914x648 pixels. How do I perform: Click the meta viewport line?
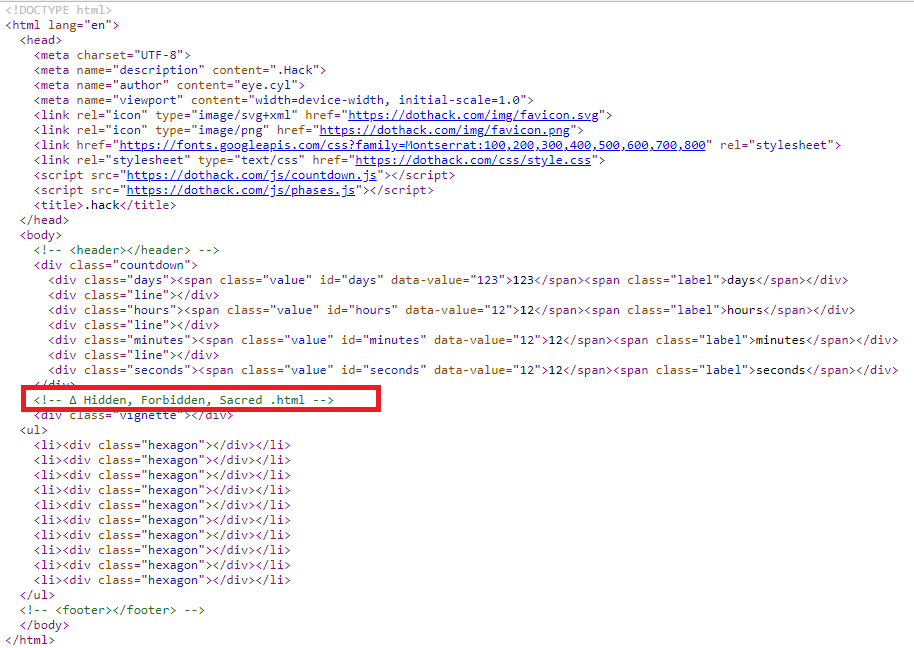[x=283, y=100]
